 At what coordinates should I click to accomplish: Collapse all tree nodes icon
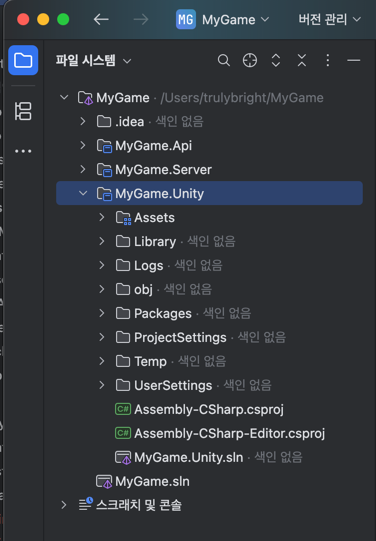pyautogui.click(x=302, y=60)
